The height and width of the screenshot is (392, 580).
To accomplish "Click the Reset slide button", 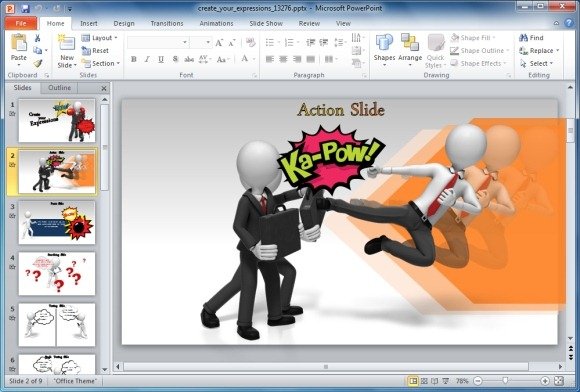I will (95, 51).
